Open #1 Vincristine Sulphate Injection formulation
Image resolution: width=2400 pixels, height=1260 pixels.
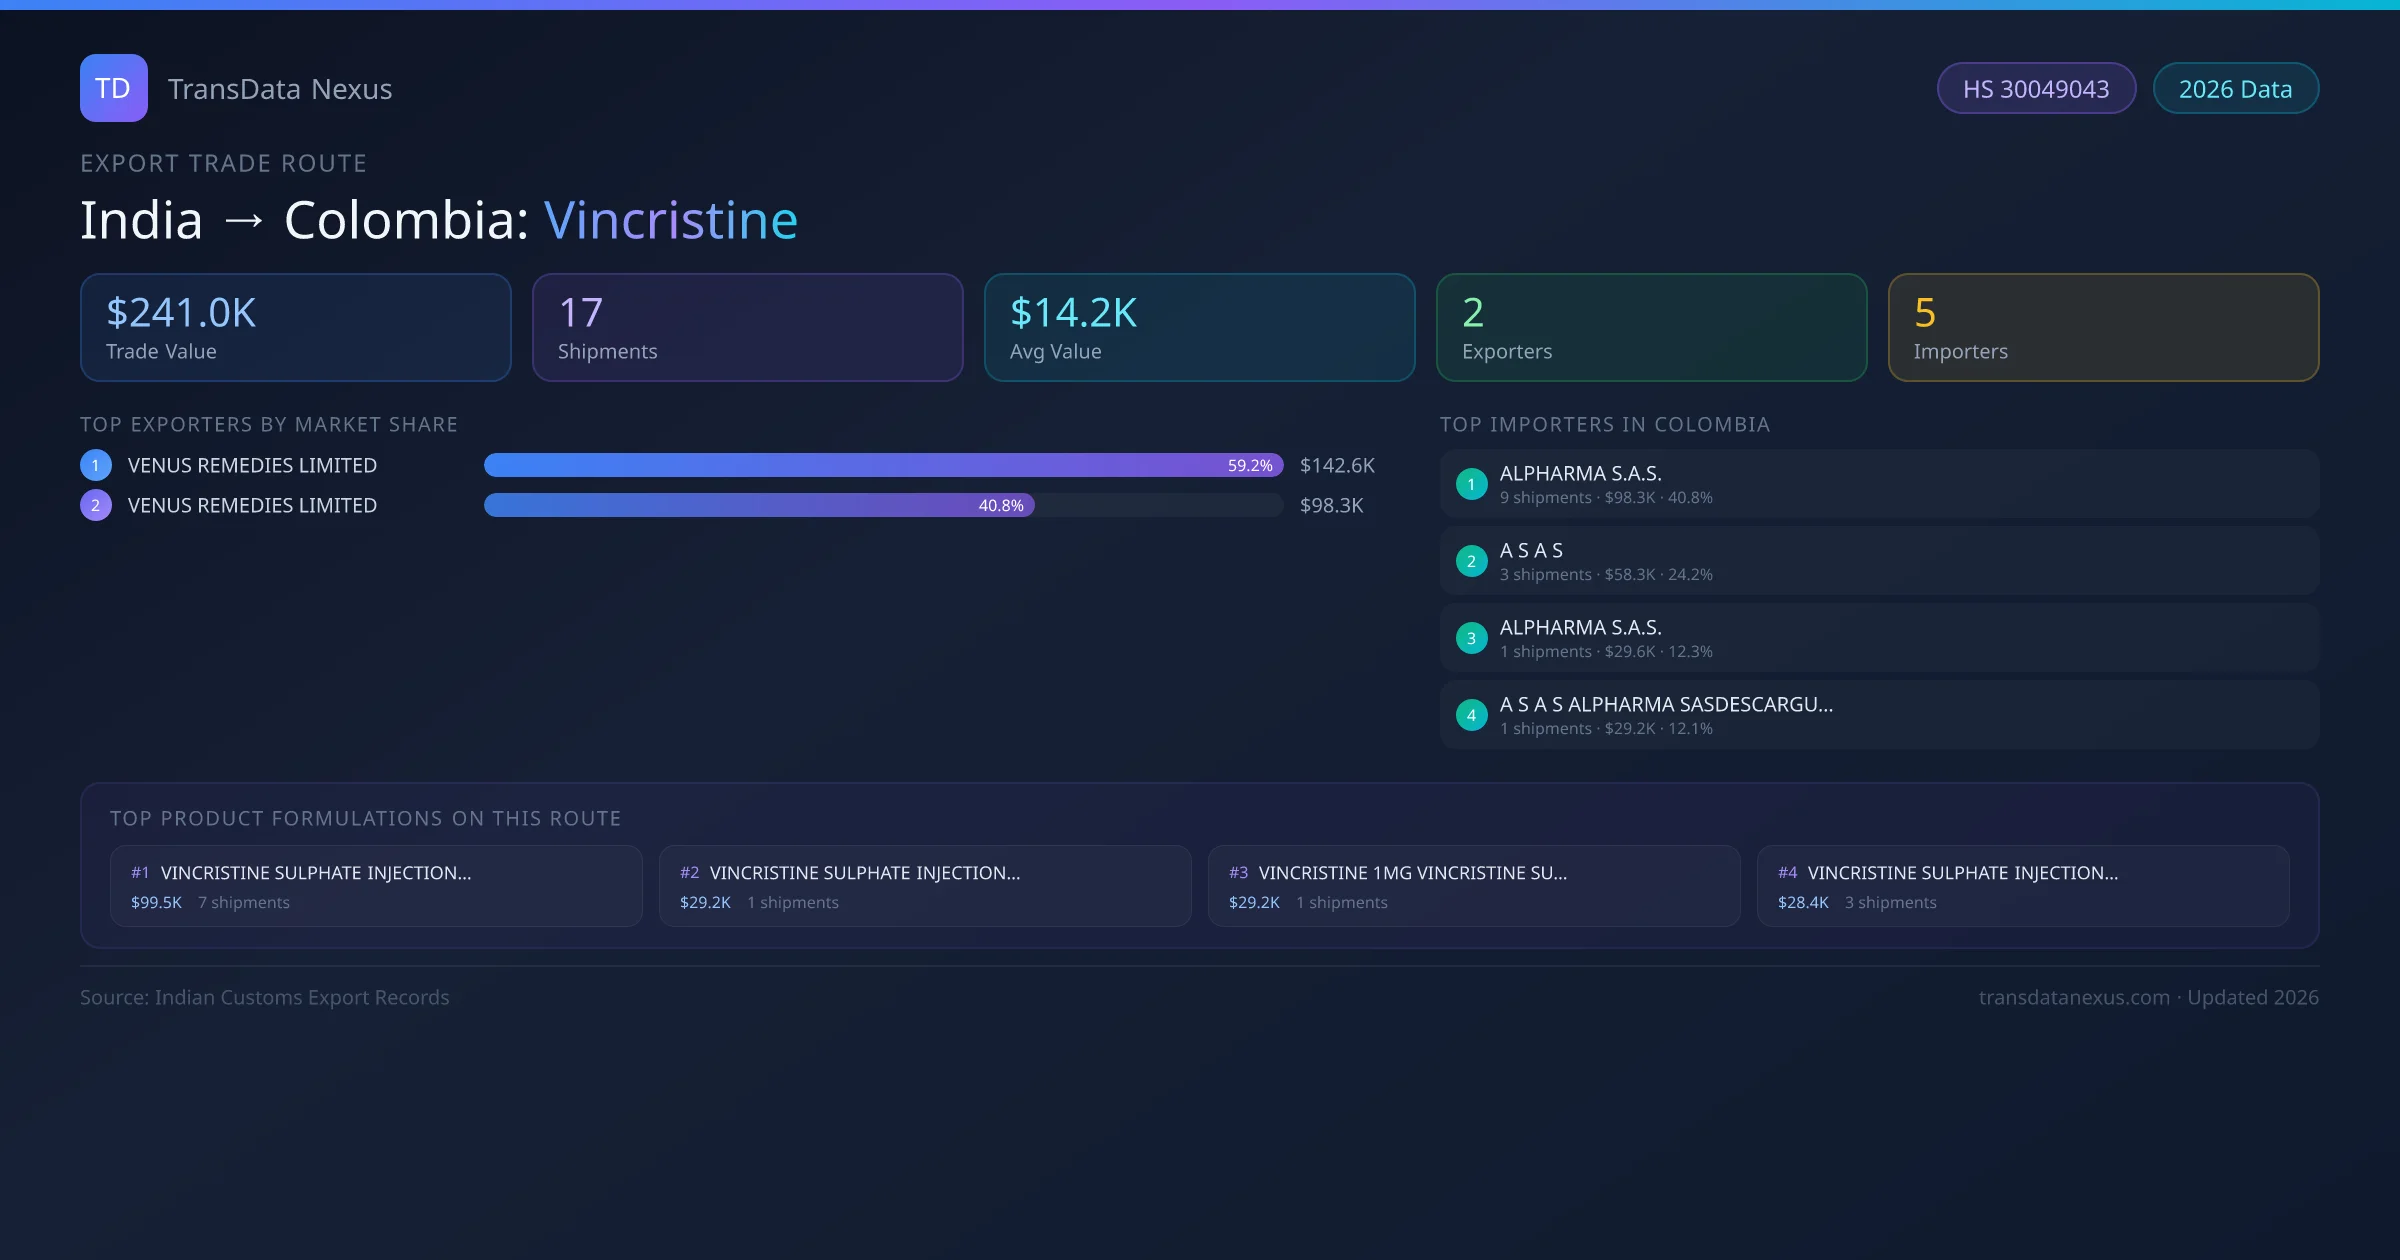[x=376, y=886]
